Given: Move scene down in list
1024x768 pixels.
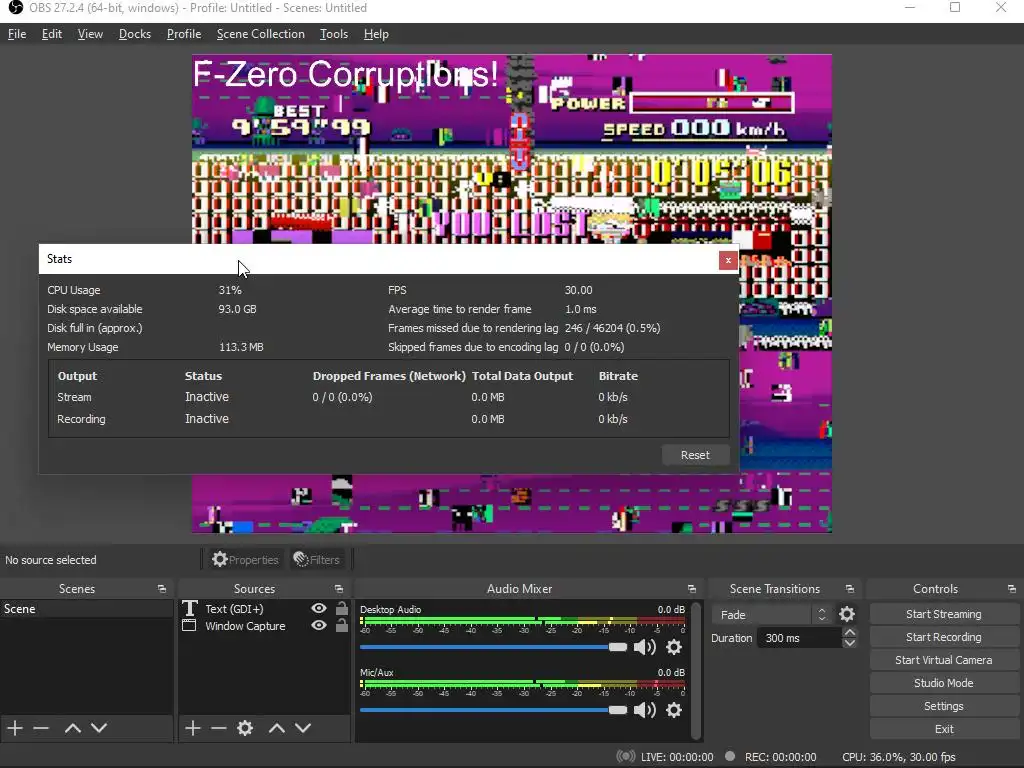Looking at the screenshot, I should click(99, 728).
